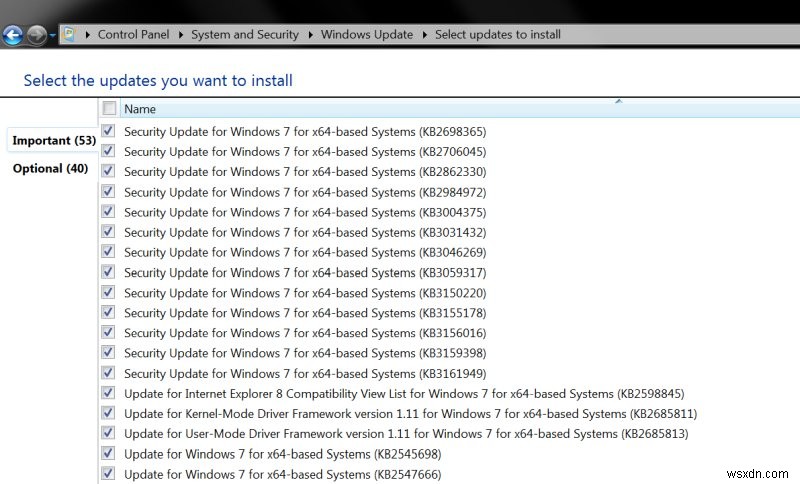Uncheck update KB3156016 checkbox

click(x=108, y=332)
